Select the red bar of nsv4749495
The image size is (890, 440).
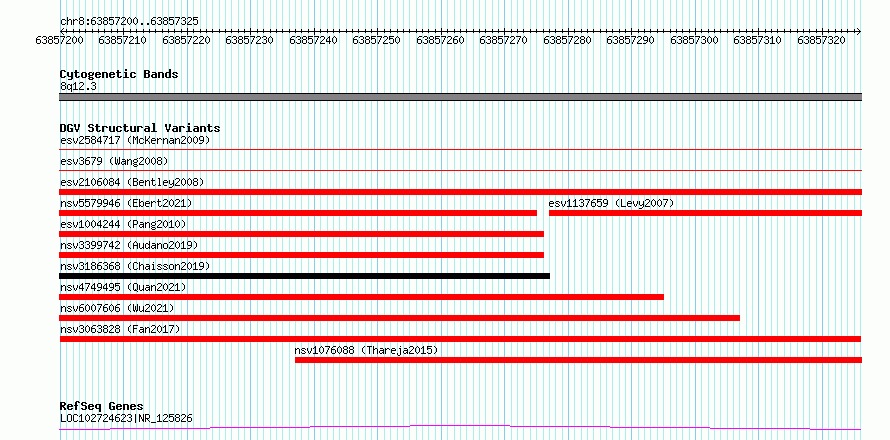click(x=362, y=296)
